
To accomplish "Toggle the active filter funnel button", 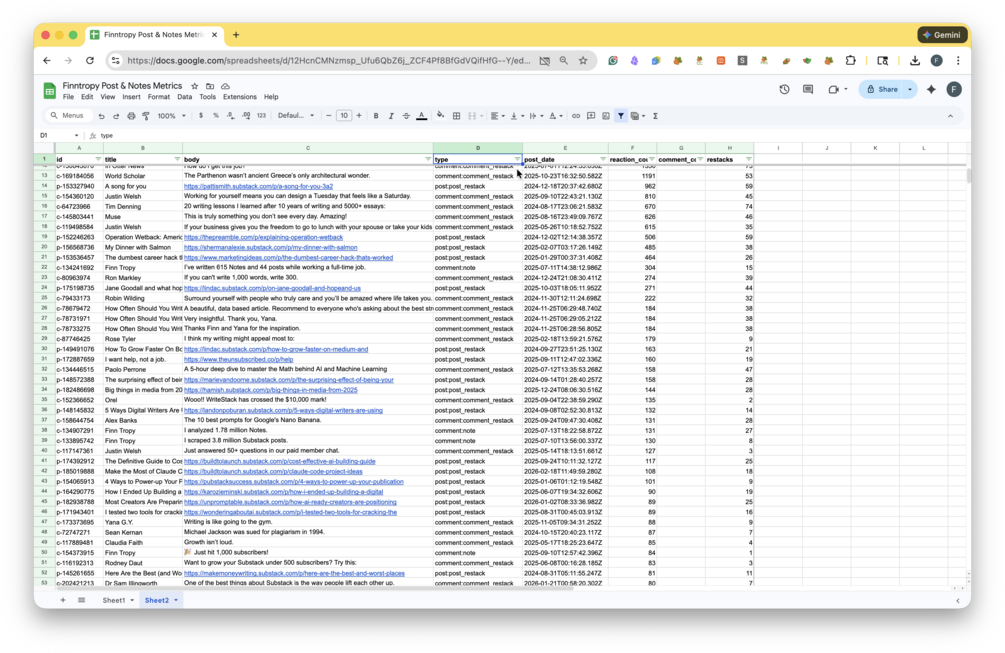I will pos(620,116).
